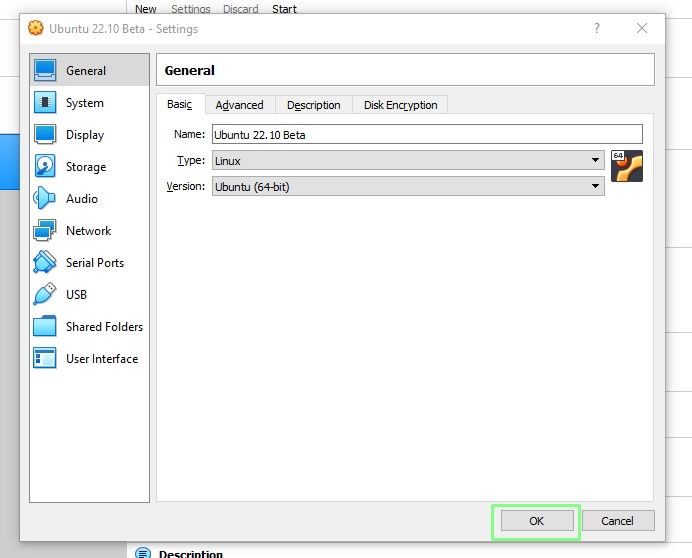This screenshot has height=558, width=692.
Task: Select the Serial Ports connector icon
Action: 45,262
